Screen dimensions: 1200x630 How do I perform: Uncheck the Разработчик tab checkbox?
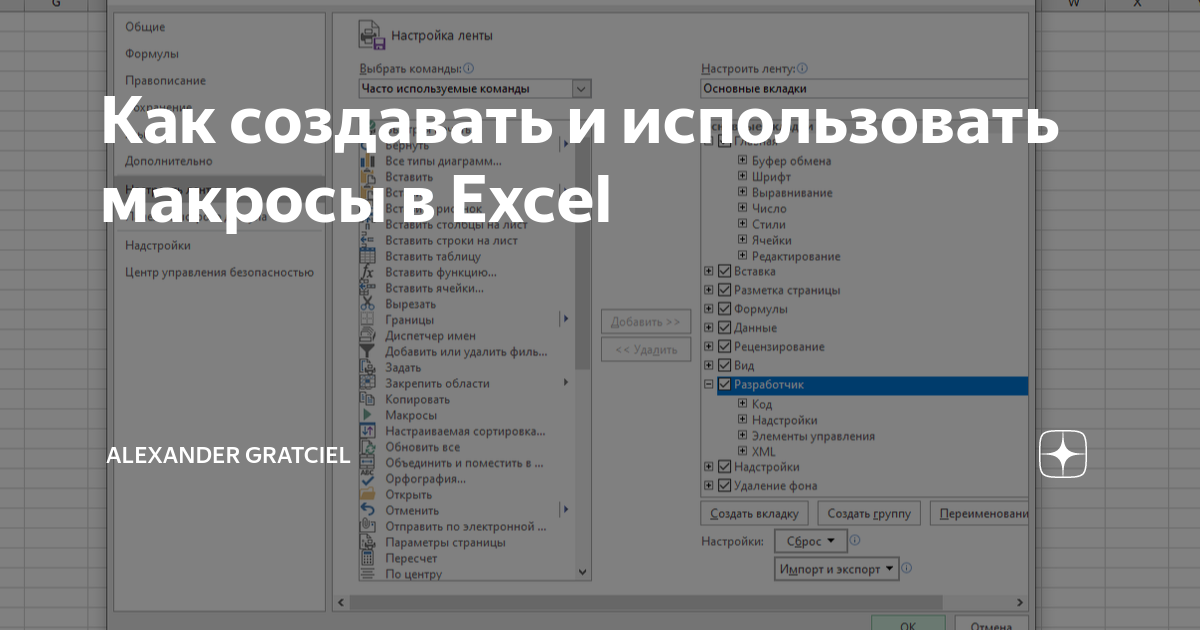(723, 384)
